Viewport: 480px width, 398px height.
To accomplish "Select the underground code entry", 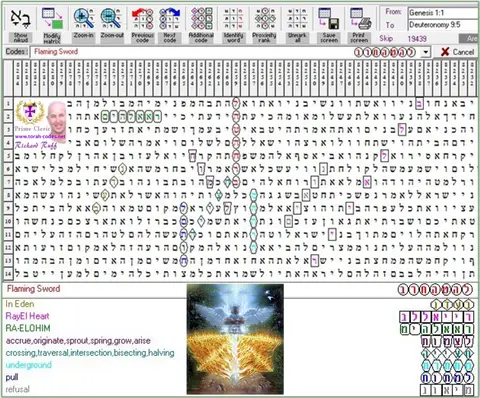I will pos(29,365).
